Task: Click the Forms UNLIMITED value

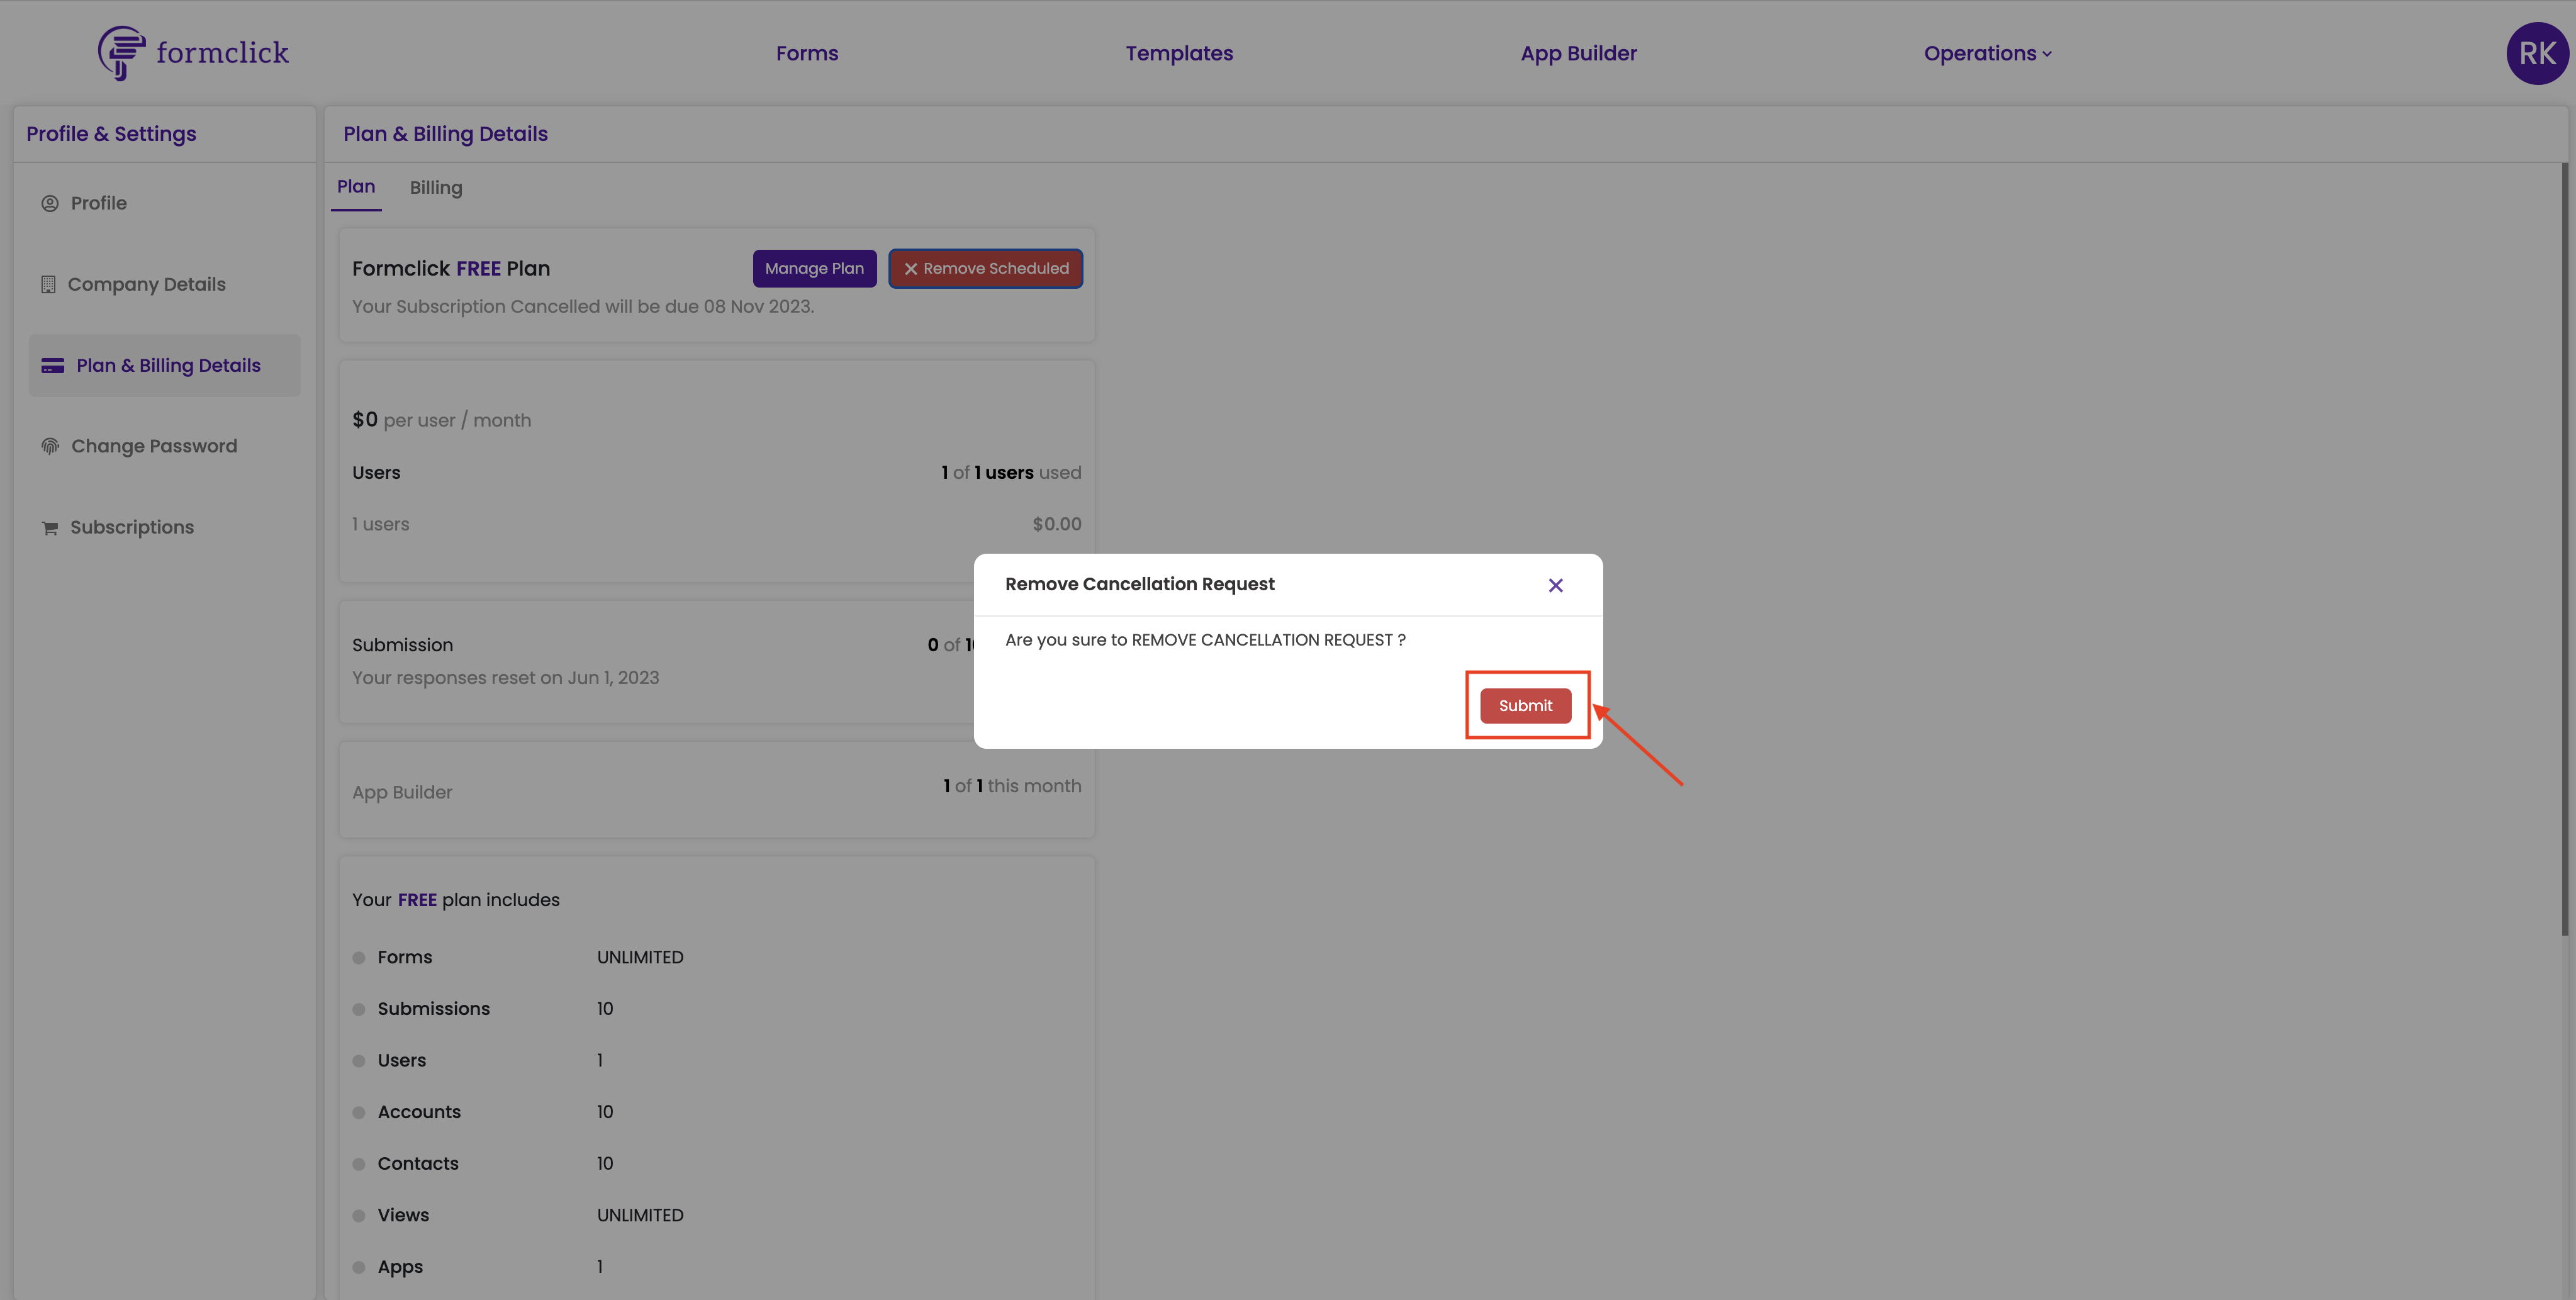Action: pos(640,957)
